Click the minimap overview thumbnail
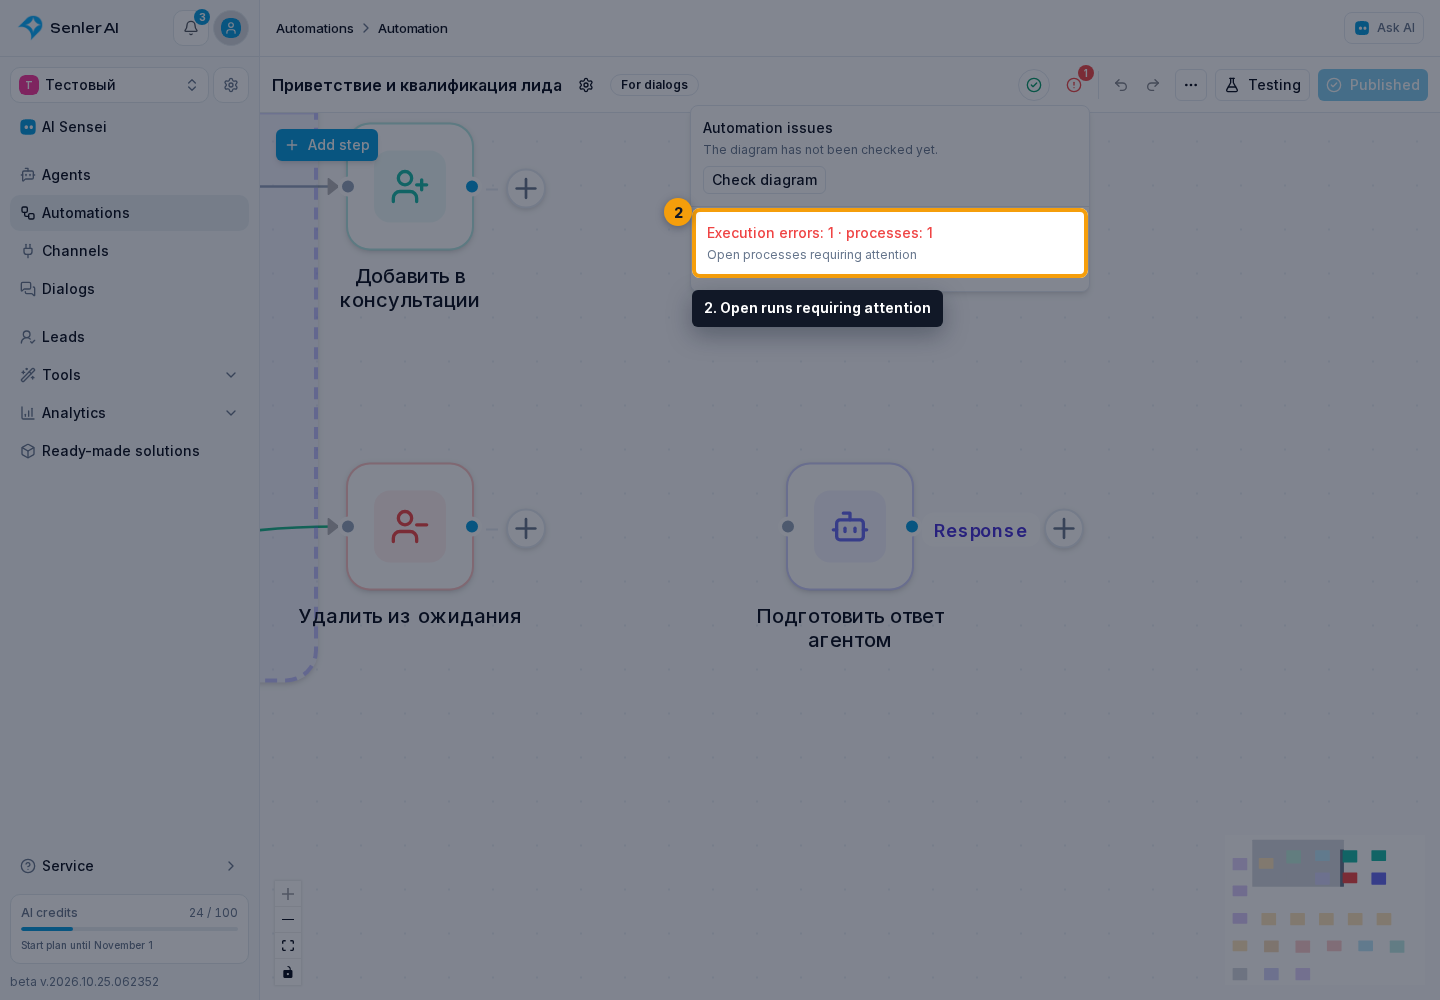 (1325, 910)
